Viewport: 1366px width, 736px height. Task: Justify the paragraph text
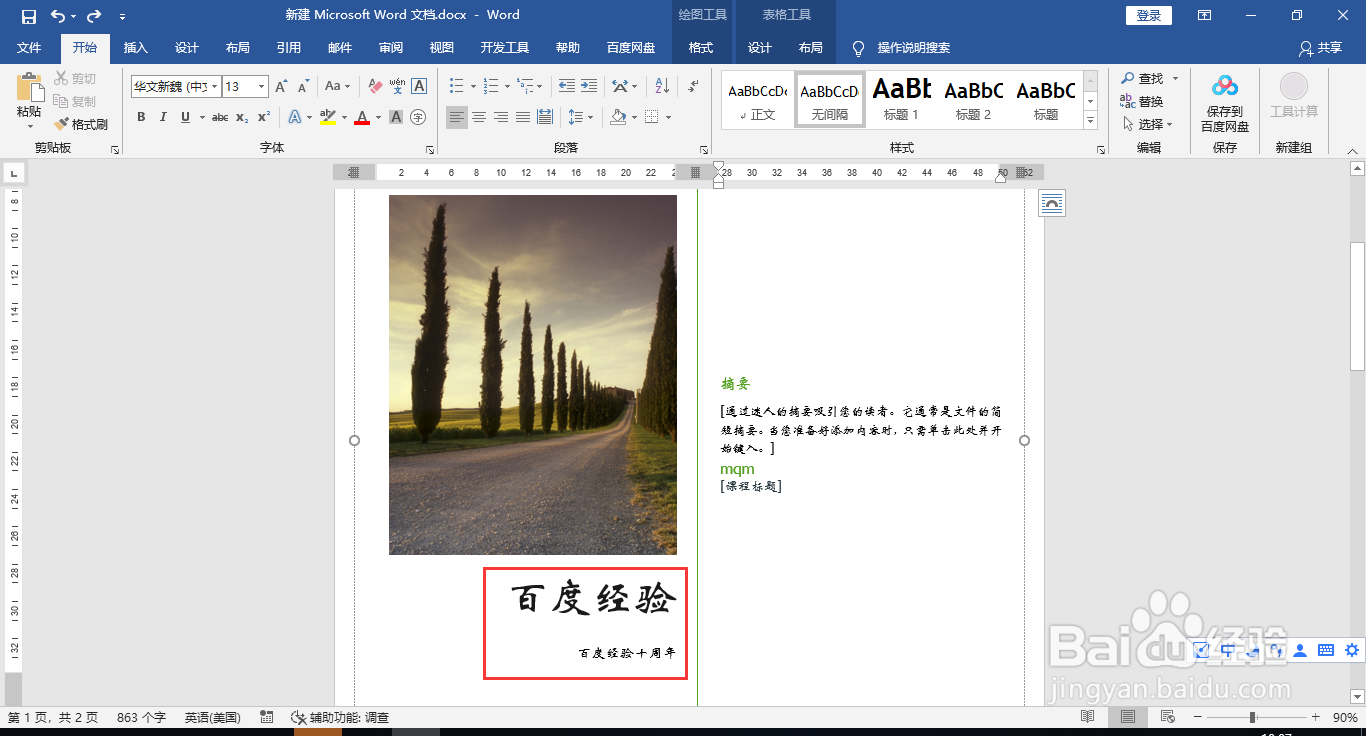(523, 117)
